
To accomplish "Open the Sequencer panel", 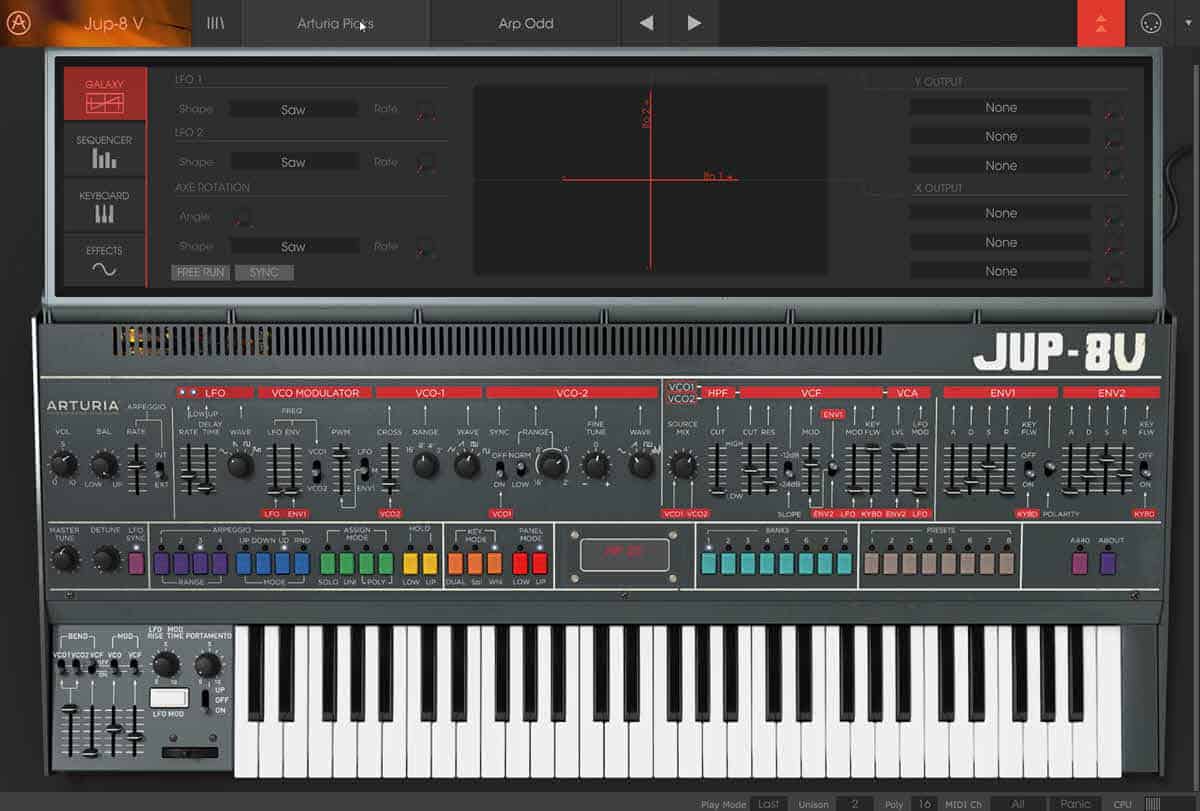I will 105,151.
